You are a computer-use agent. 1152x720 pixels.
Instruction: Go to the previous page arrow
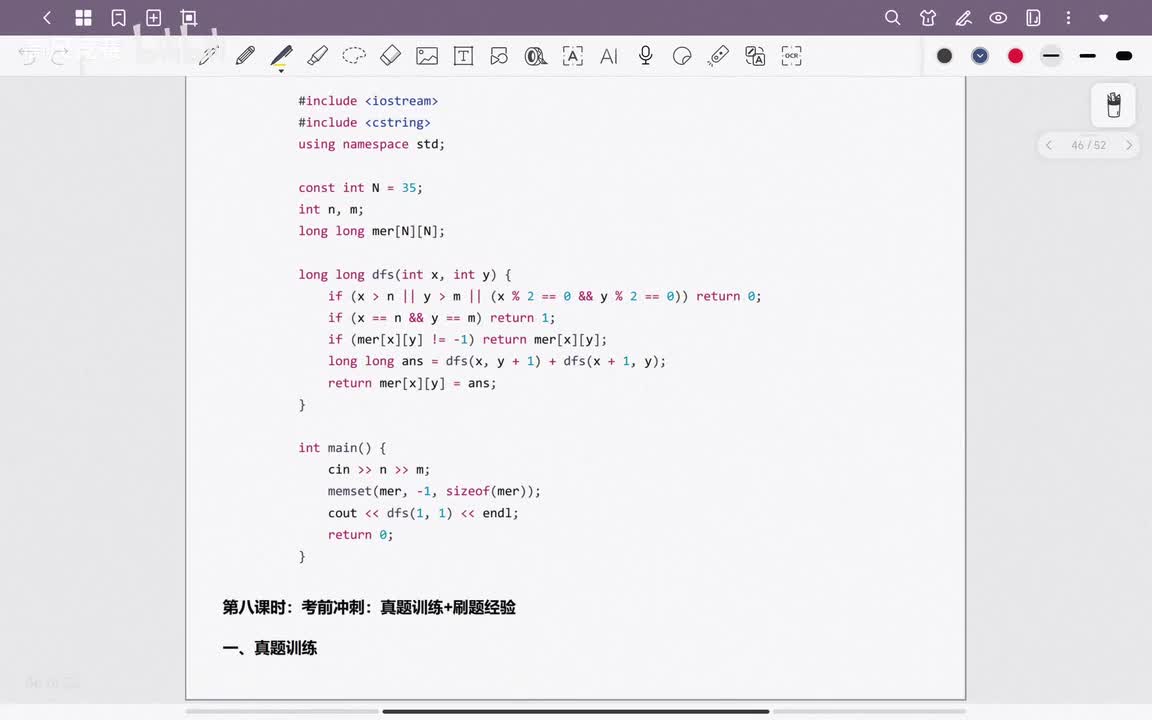(x=1049, y=145)
